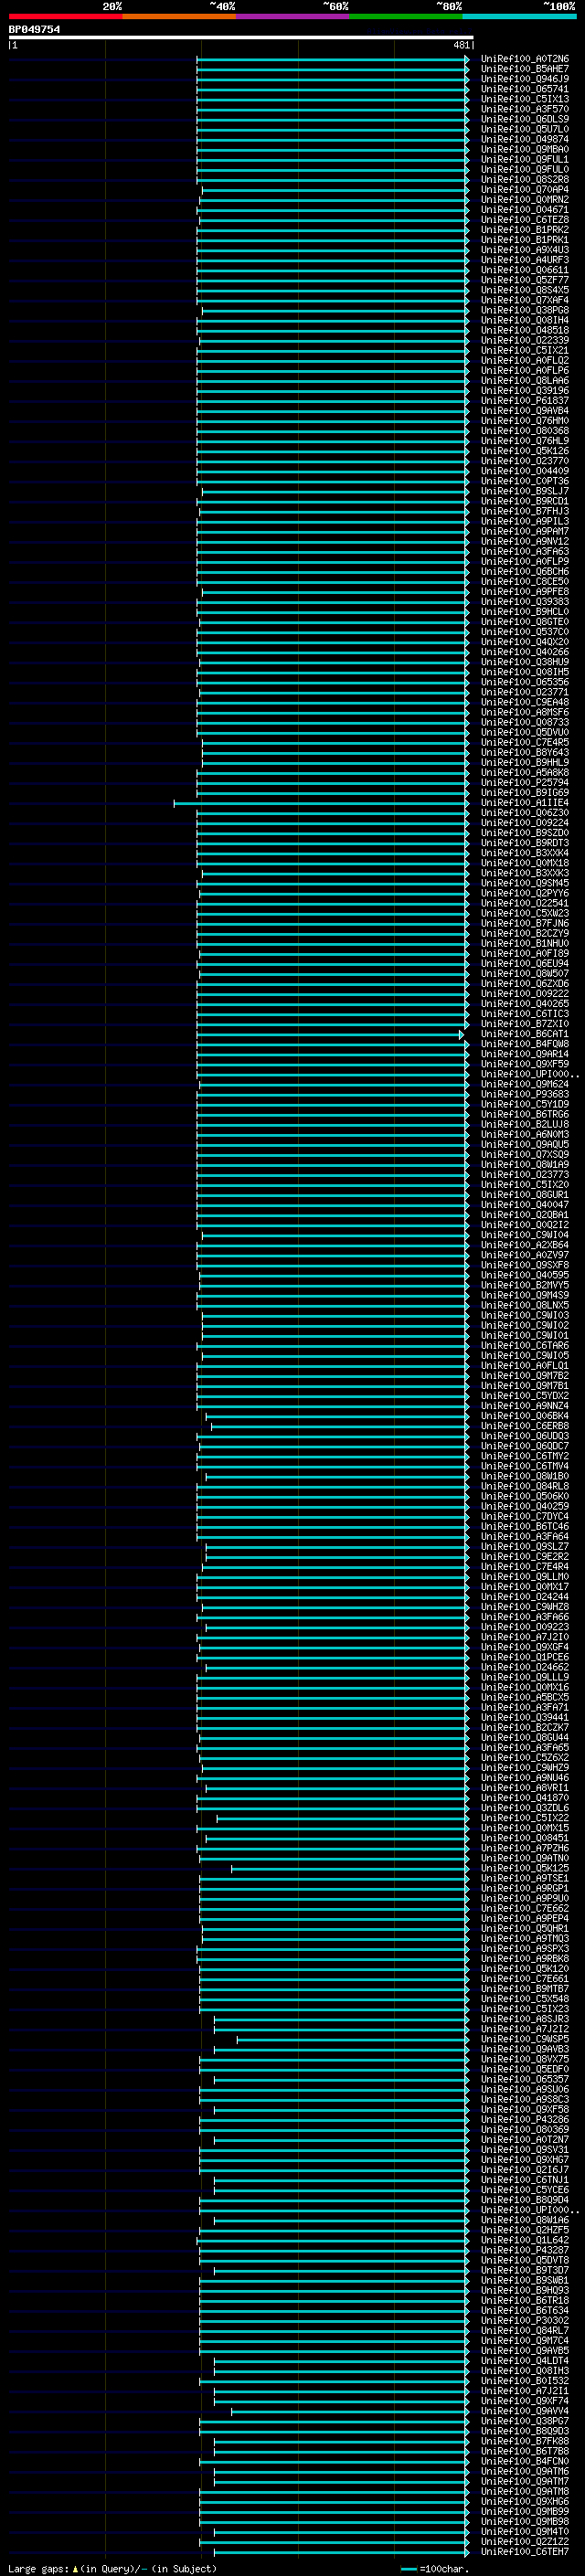This screenshot has height=2576, width=585.
Task: Select label UniRef100_P43287
Action: click(524, 2250)
